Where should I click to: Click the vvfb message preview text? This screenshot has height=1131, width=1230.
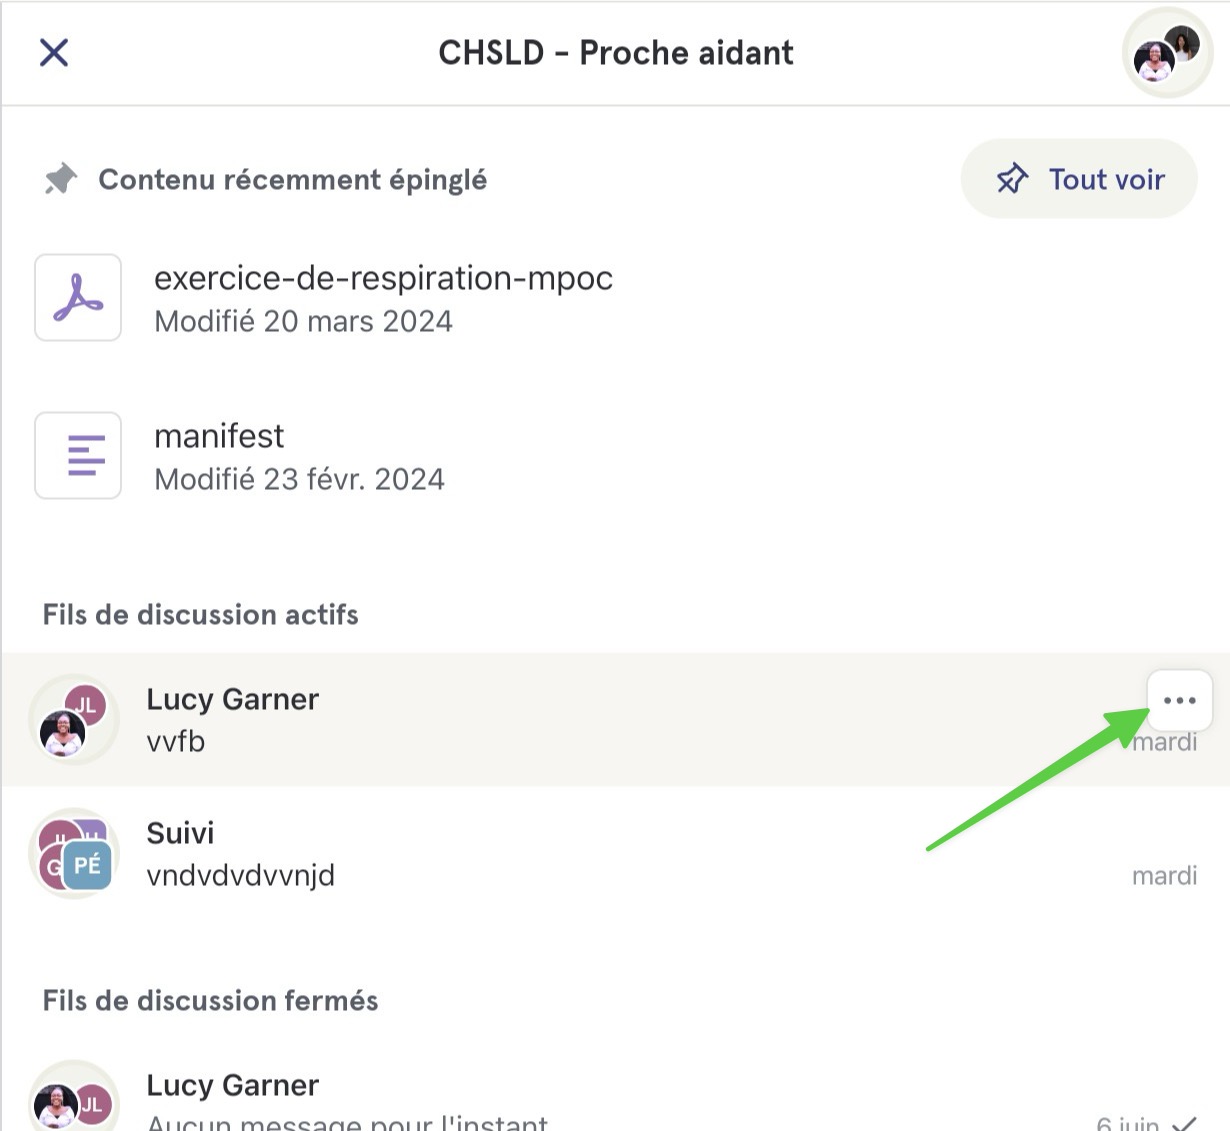176,741
